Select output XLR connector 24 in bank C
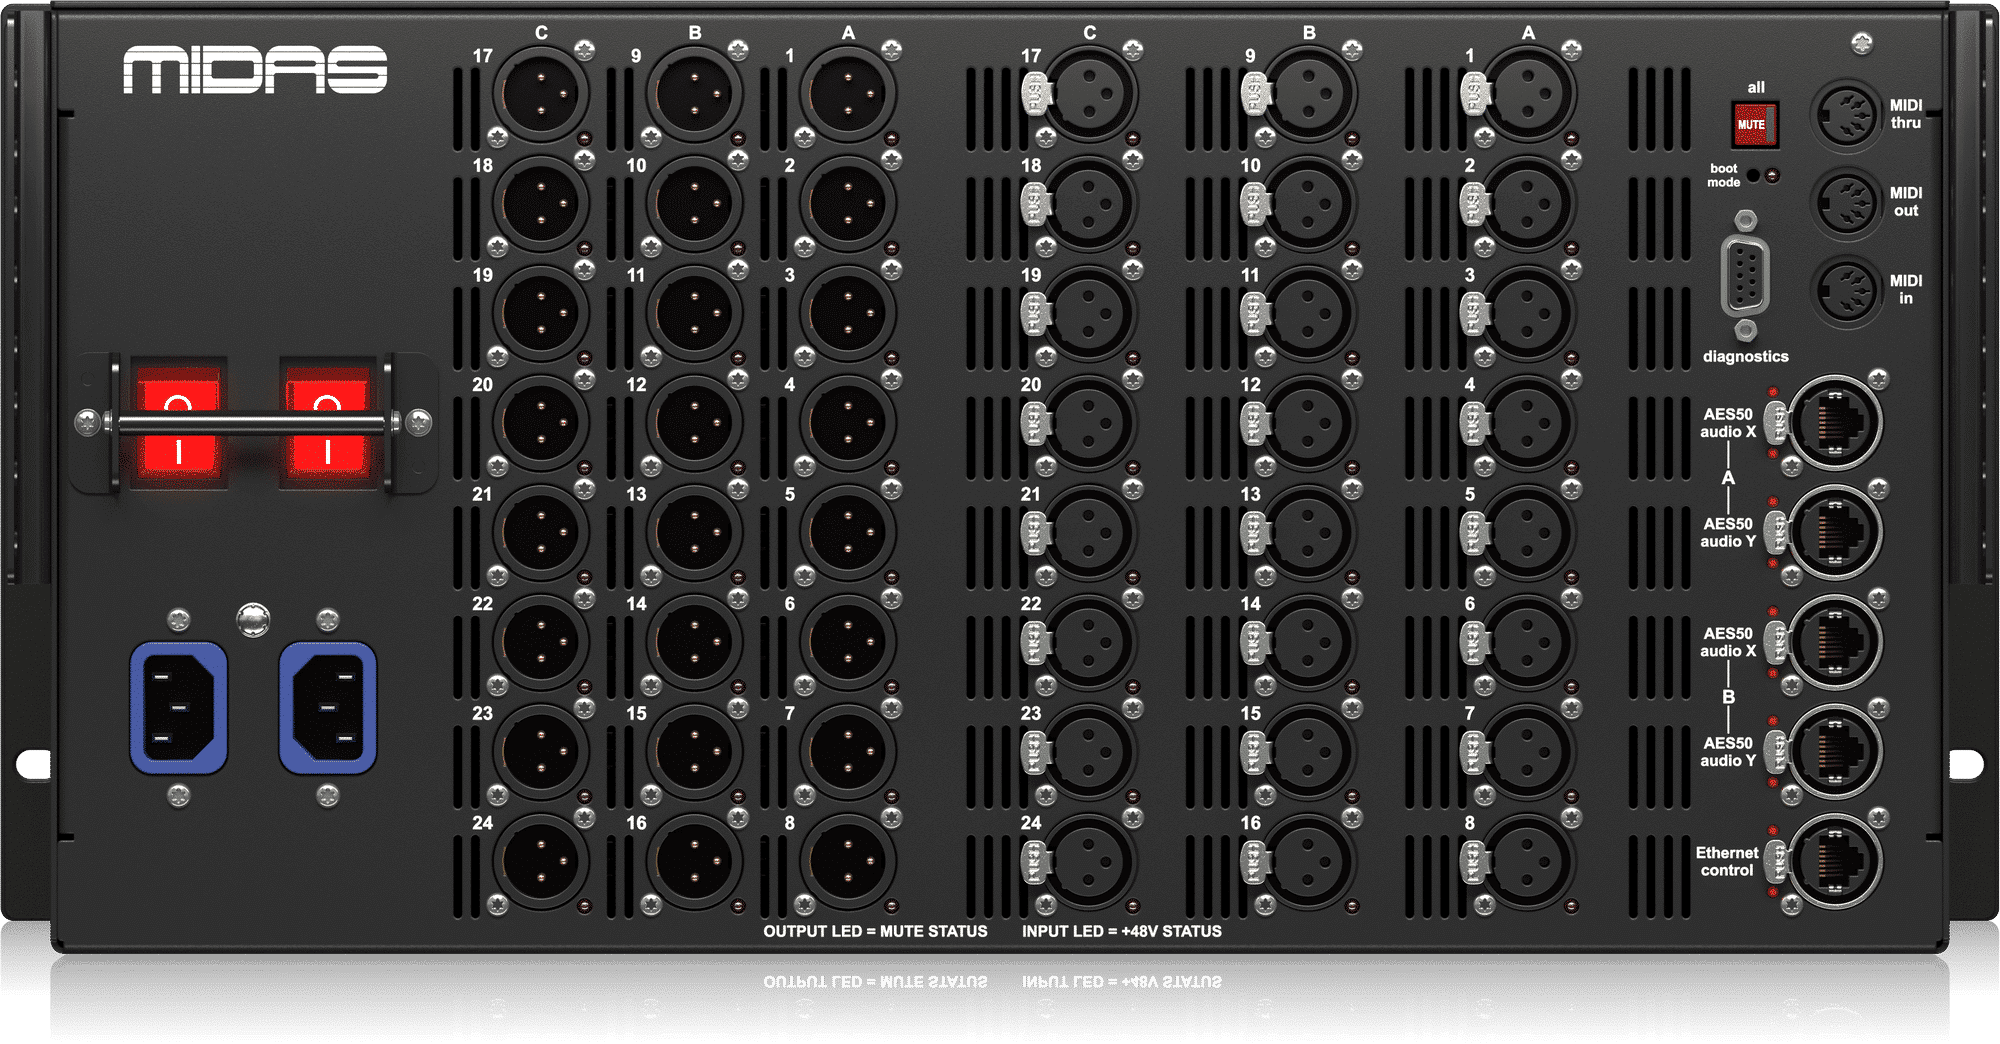Image resolution: width=2000 pixels, height=1044 pixels. [x=541, y=862]
